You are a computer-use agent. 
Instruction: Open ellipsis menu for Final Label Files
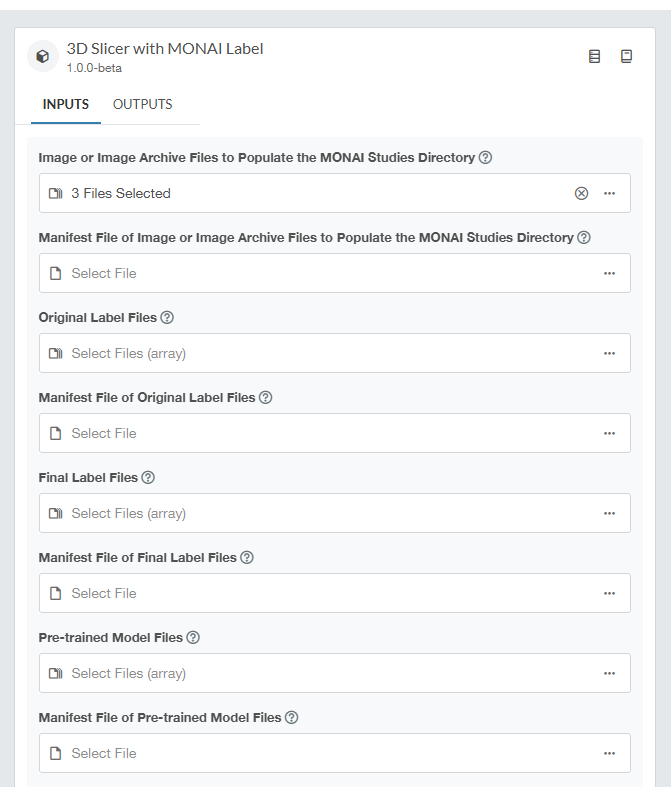coord(609,513)
